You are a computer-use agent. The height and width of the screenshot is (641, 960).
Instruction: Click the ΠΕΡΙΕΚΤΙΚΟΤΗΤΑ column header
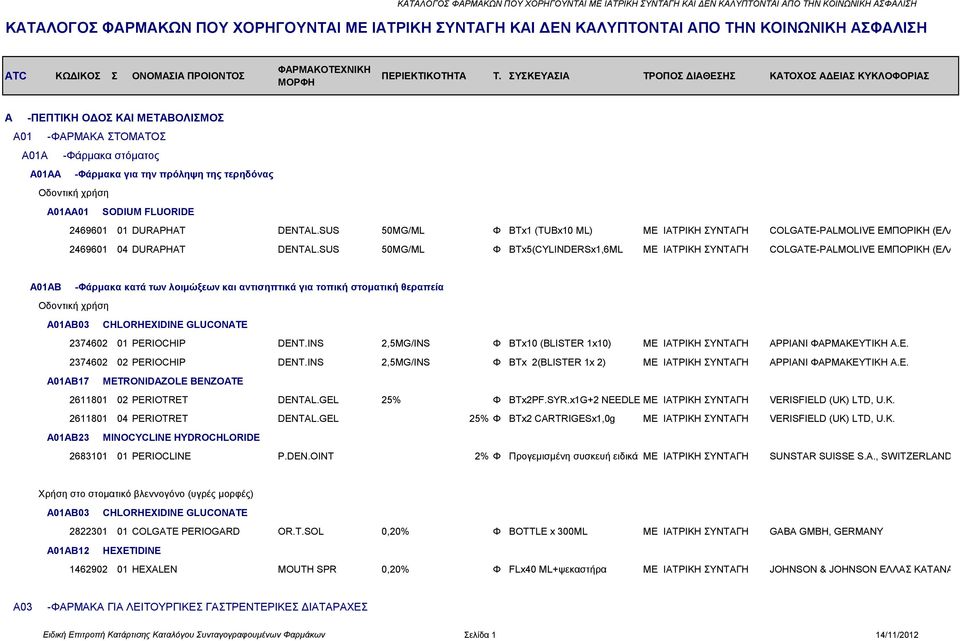(x=424, y=76)
